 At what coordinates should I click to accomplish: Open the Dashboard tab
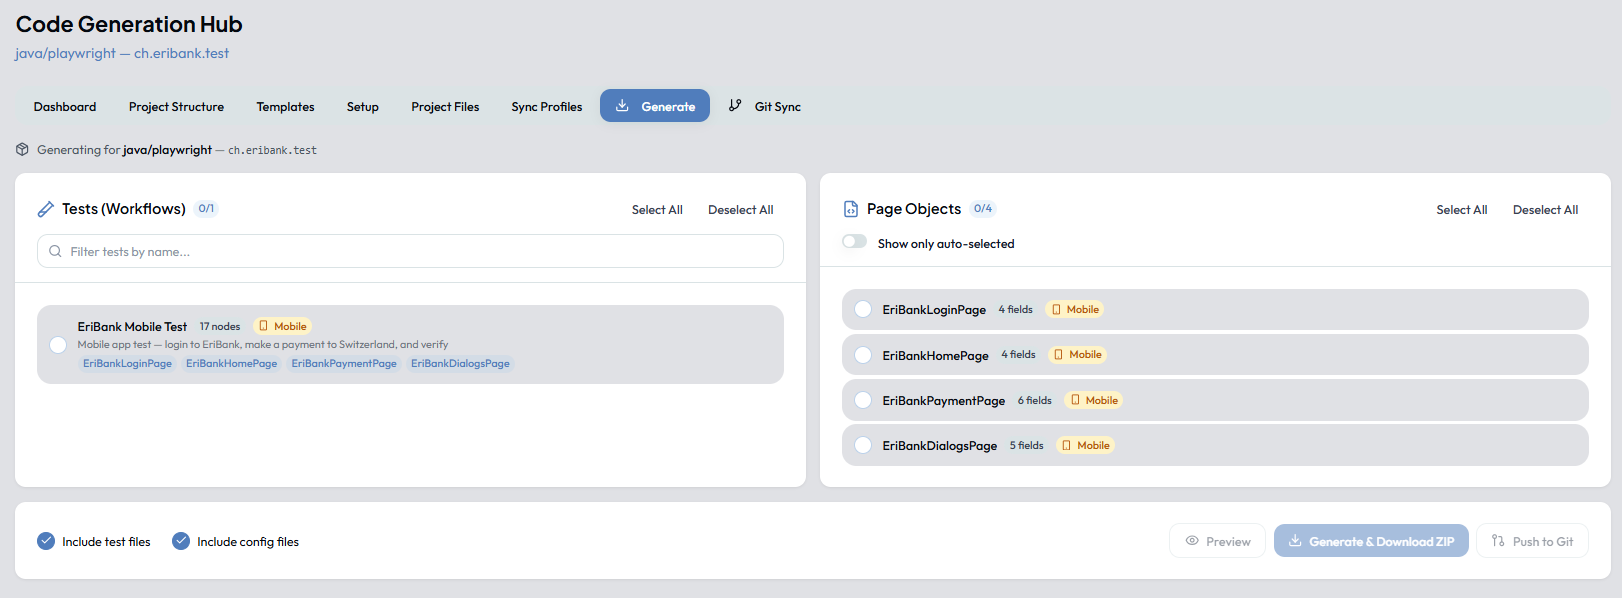tap(65, 106)
